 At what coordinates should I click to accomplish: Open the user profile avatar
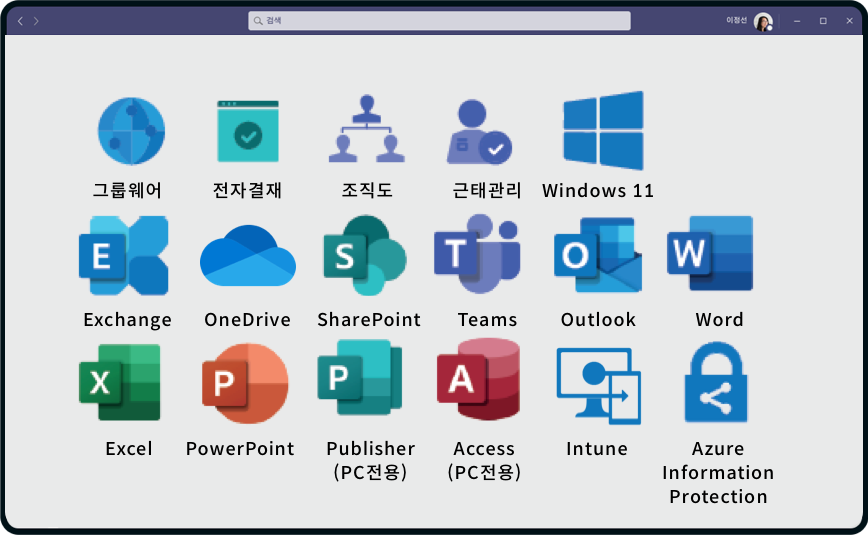[763, 22]
